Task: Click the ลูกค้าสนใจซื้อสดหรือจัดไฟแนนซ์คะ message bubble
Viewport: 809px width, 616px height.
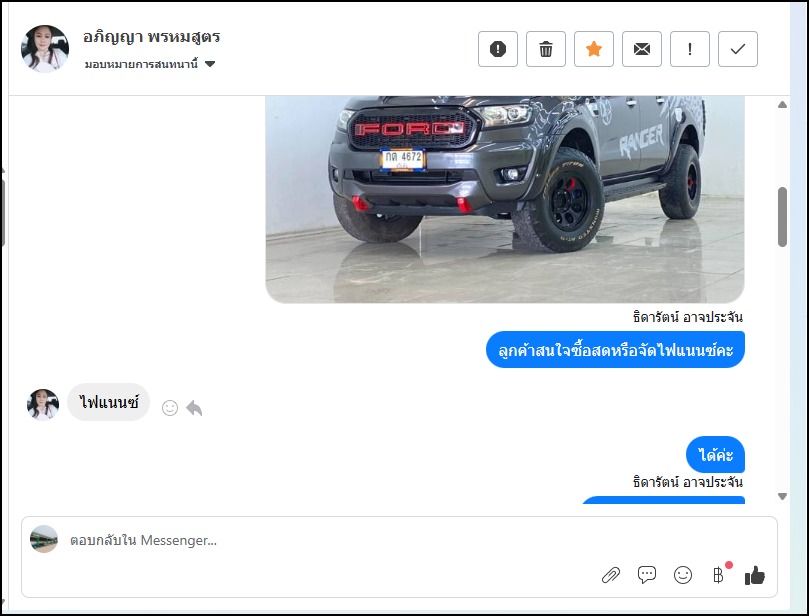Action: (615, 350)
